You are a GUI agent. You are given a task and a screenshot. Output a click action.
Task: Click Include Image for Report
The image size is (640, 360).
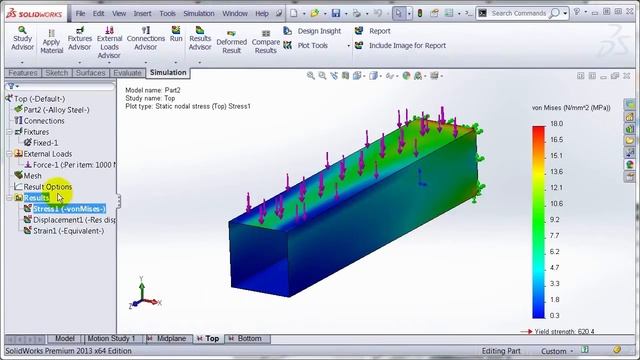click(400, 45)
